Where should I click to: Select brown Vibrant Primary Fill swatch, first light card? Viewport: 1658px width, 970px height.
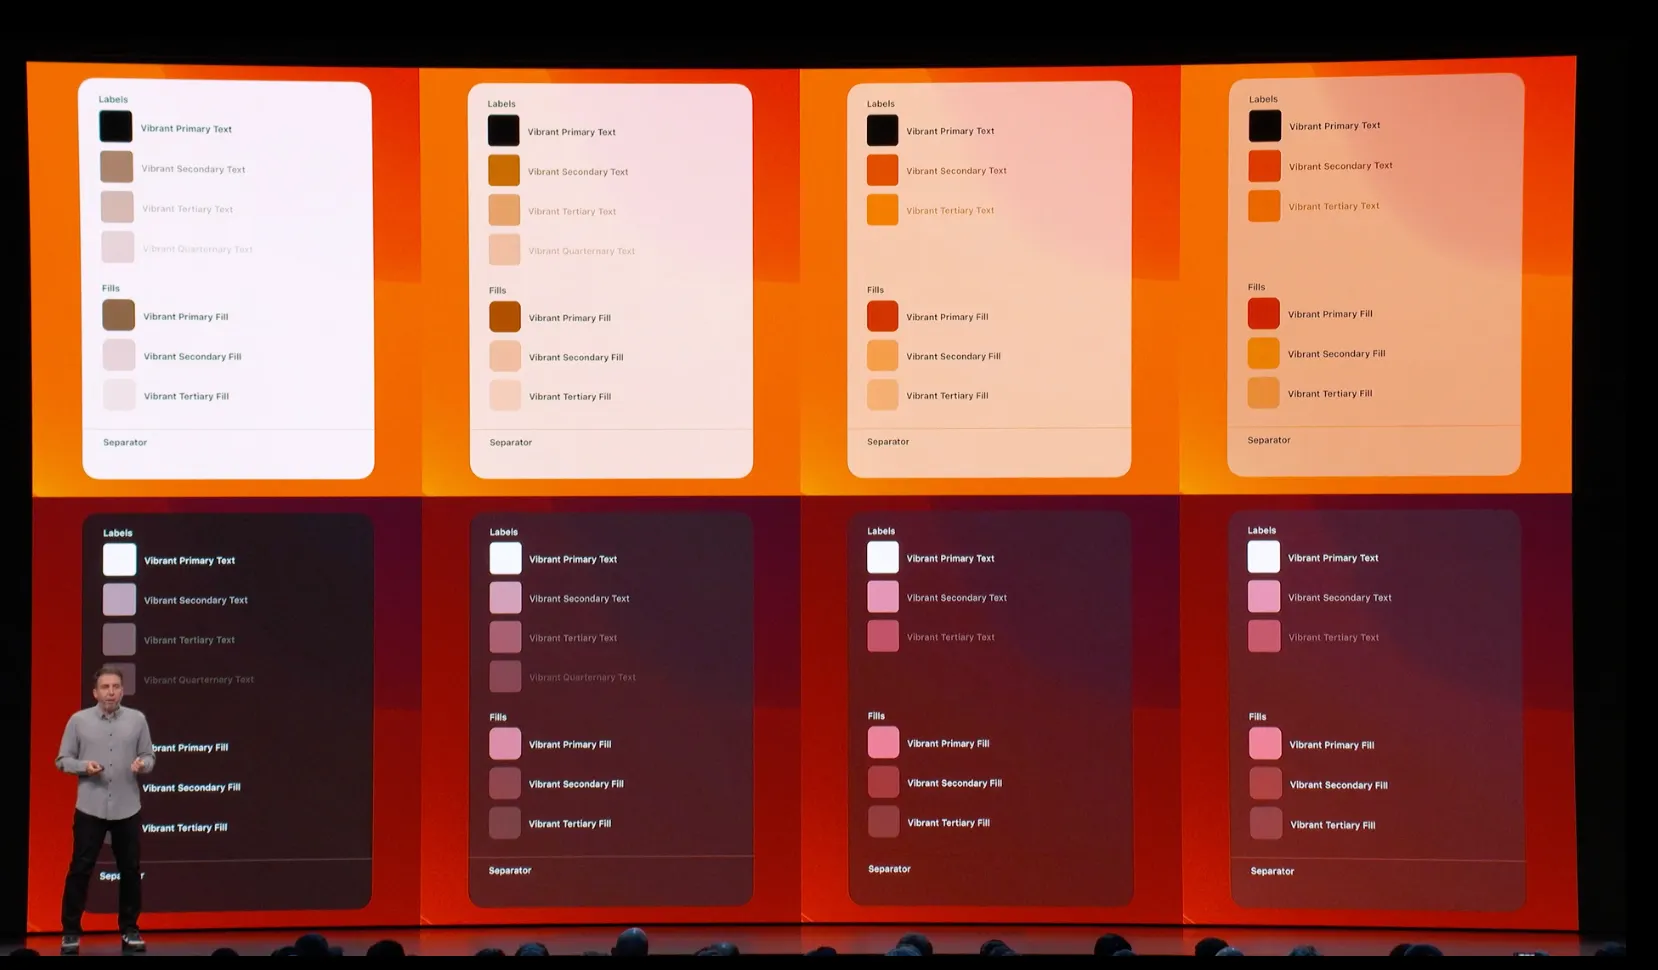(x=119, y=315)
